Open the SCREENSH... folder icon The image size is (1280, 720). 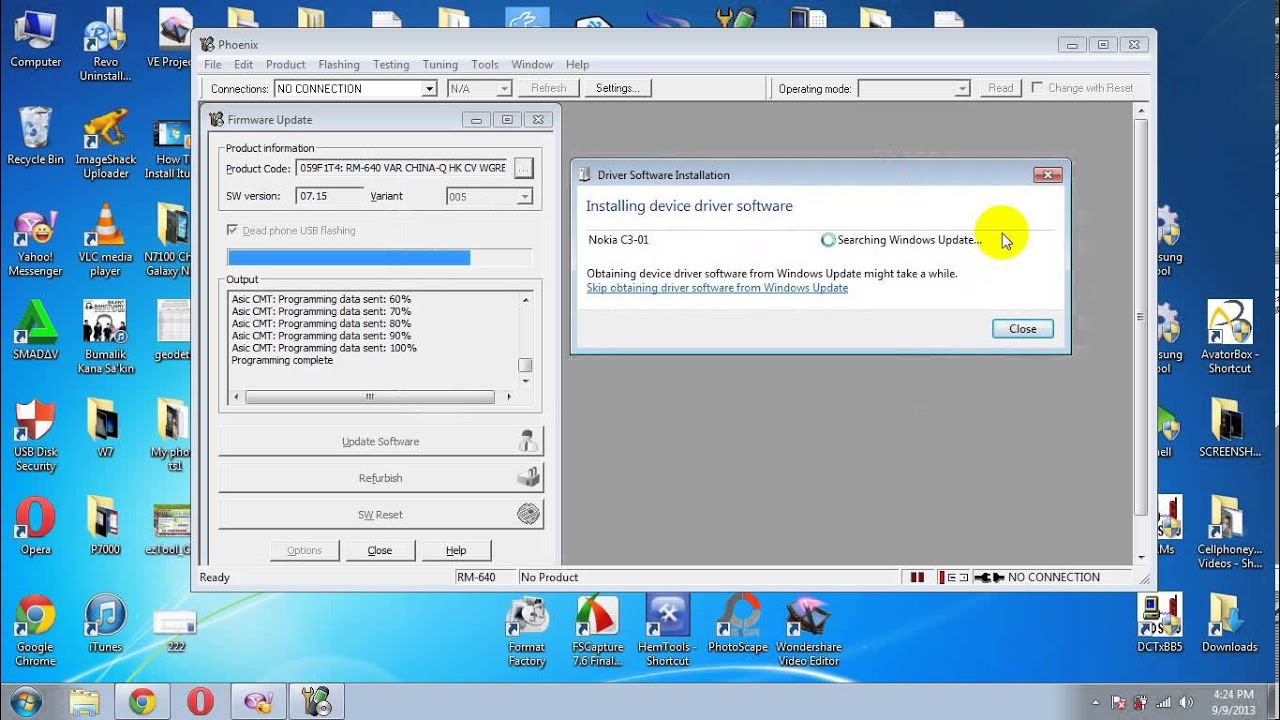1229,429
